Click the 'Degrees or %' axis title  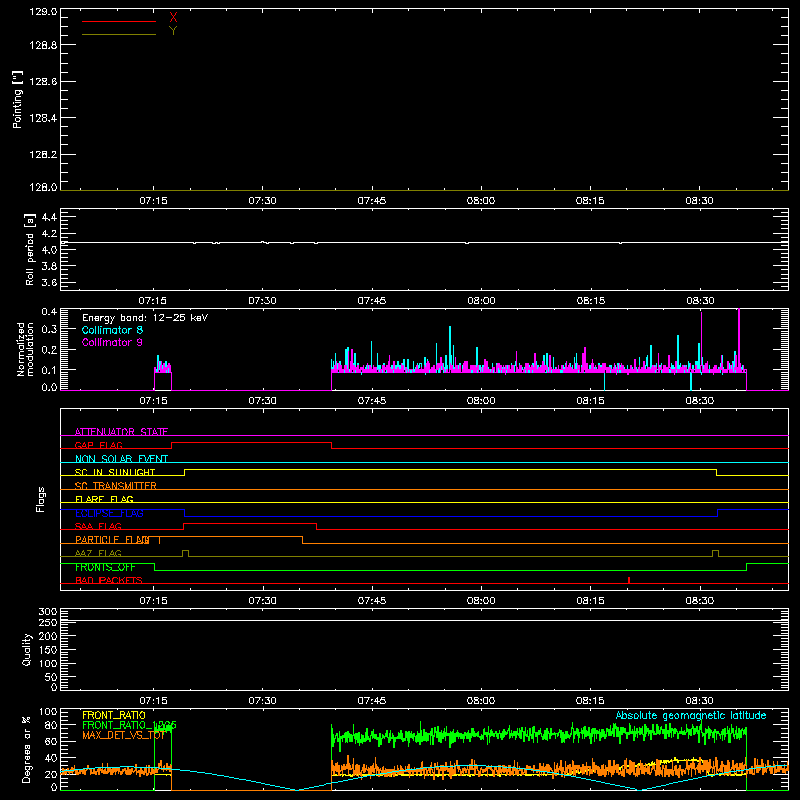(x=27, y=749)
